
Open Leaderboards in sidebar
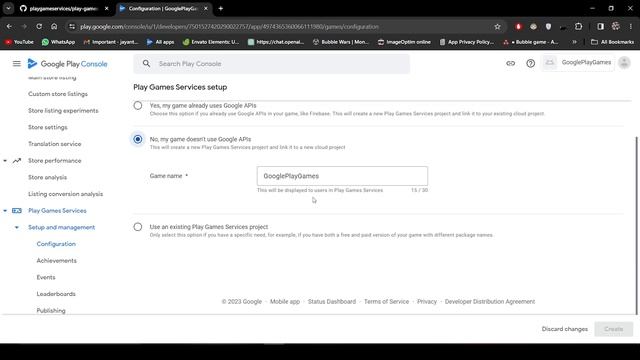click(x=56, y=294)
